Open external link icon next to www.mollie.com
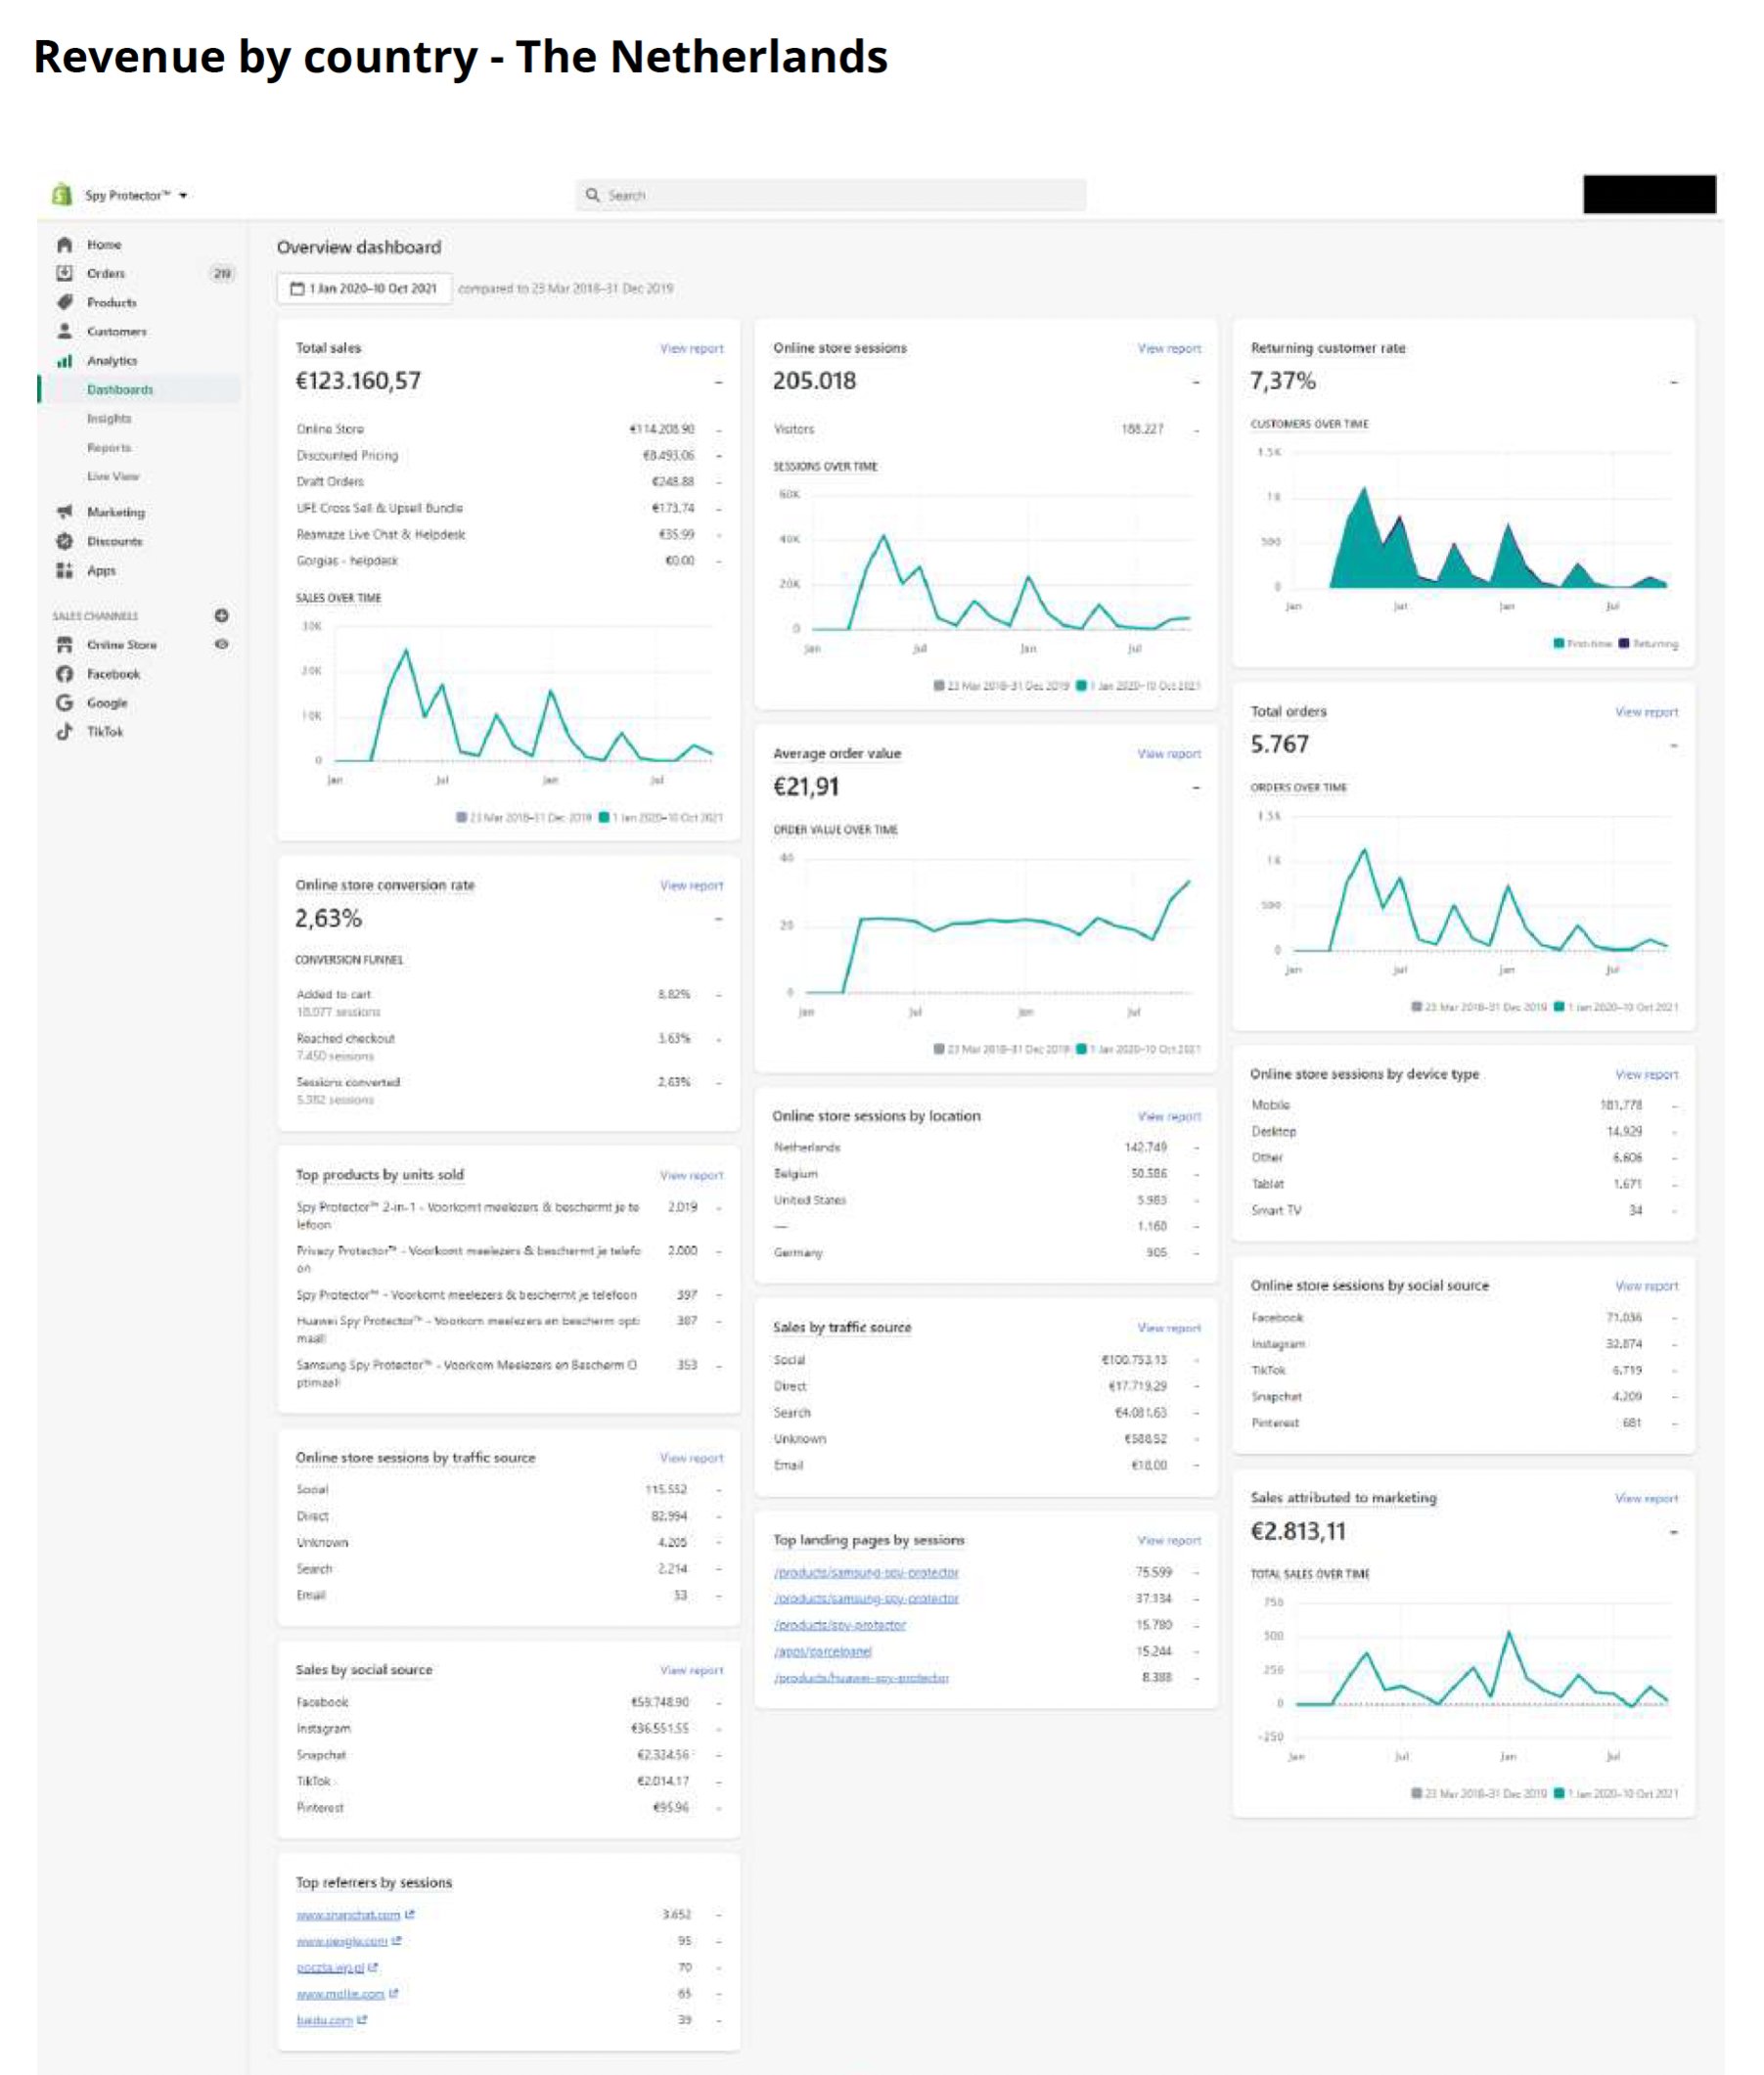The image size is (1764, 2075). [394, 1993]
